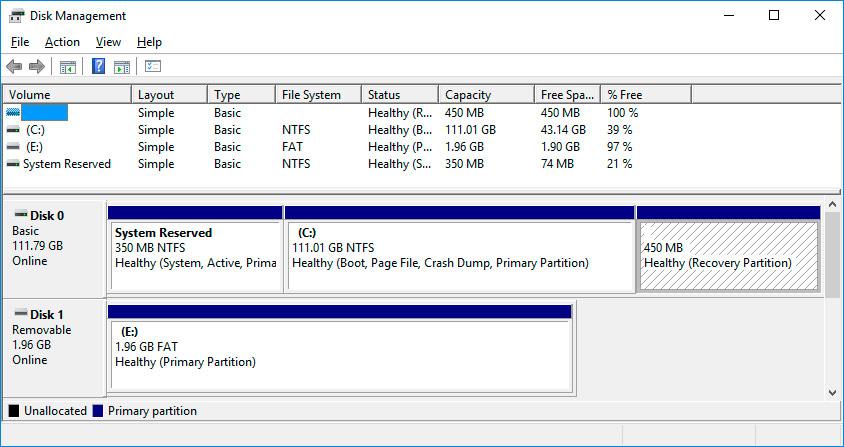Show/hide console tree toolbar icon

tap(68, 67)
